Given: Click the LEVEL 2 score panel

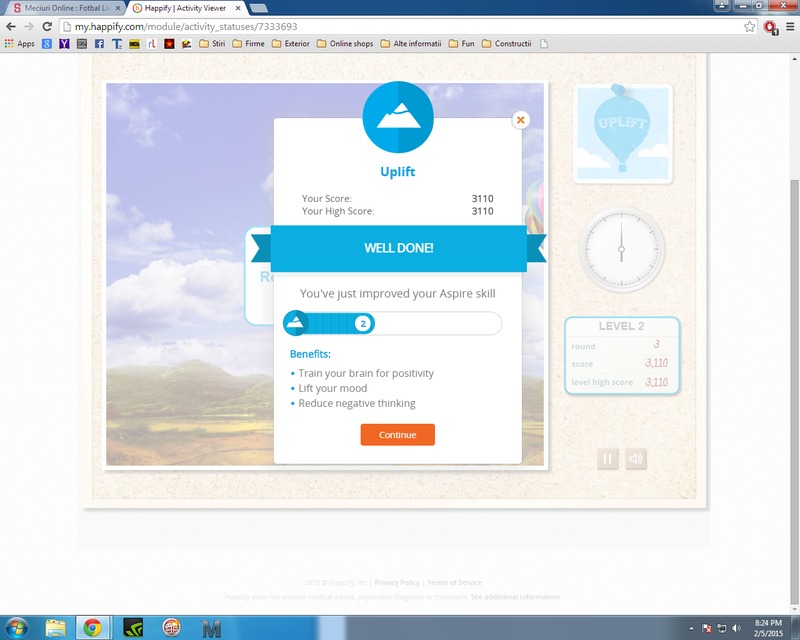Looking at the screenshot, I should pyautogui.click(x=622, y=356).
